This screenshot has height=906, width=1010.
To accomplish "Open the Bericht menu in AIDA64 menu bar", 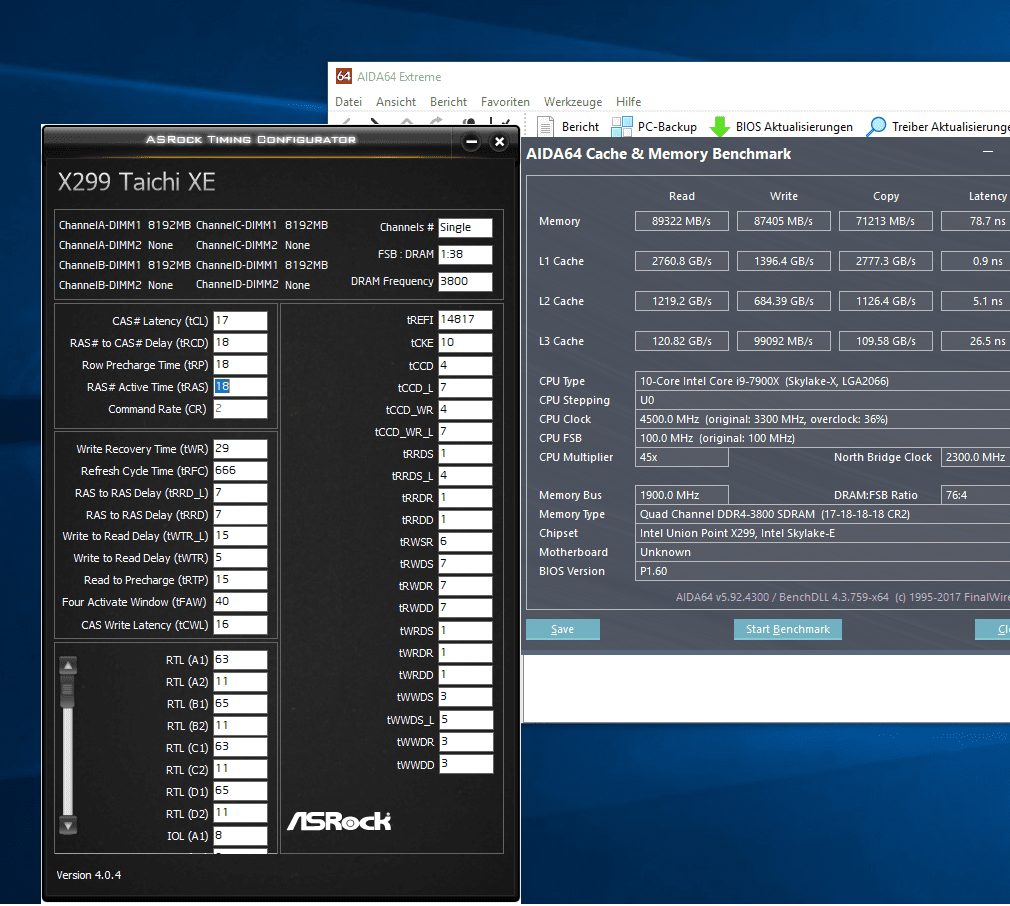I will point(448,102).
